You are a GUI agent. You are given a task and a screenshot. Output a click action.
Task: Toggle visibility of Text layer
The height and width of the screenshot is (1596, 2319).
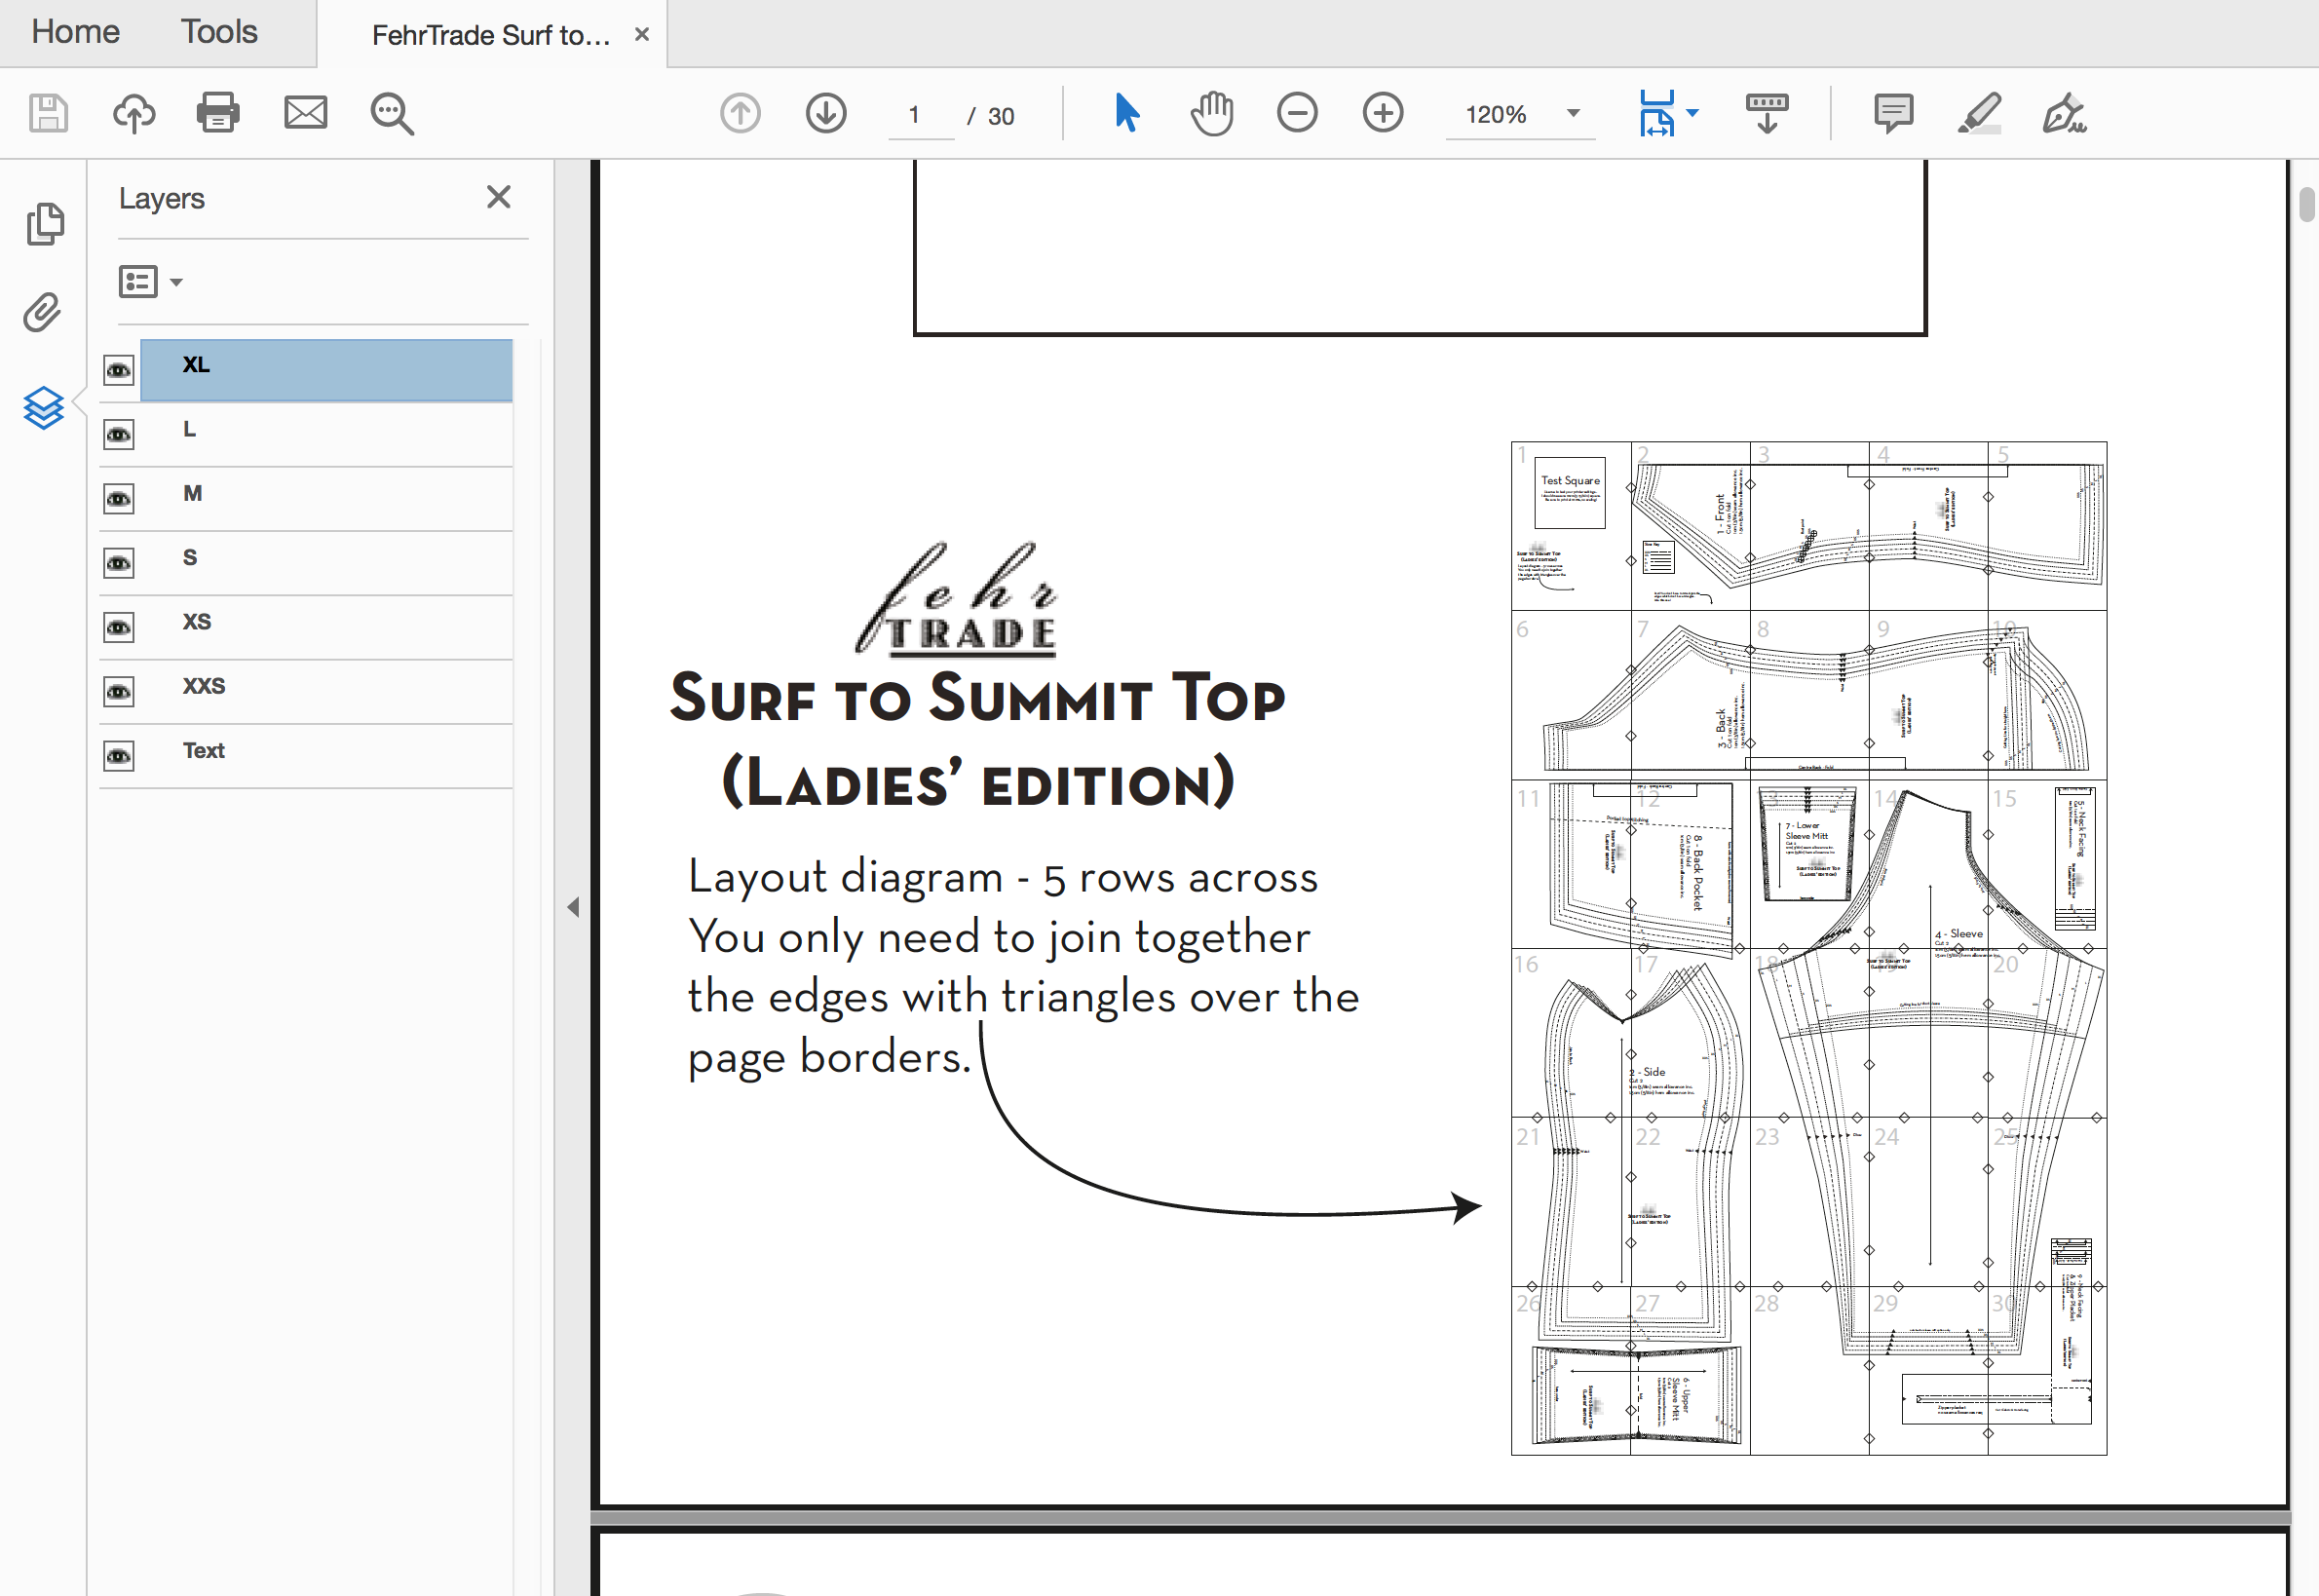click(119, 756)
